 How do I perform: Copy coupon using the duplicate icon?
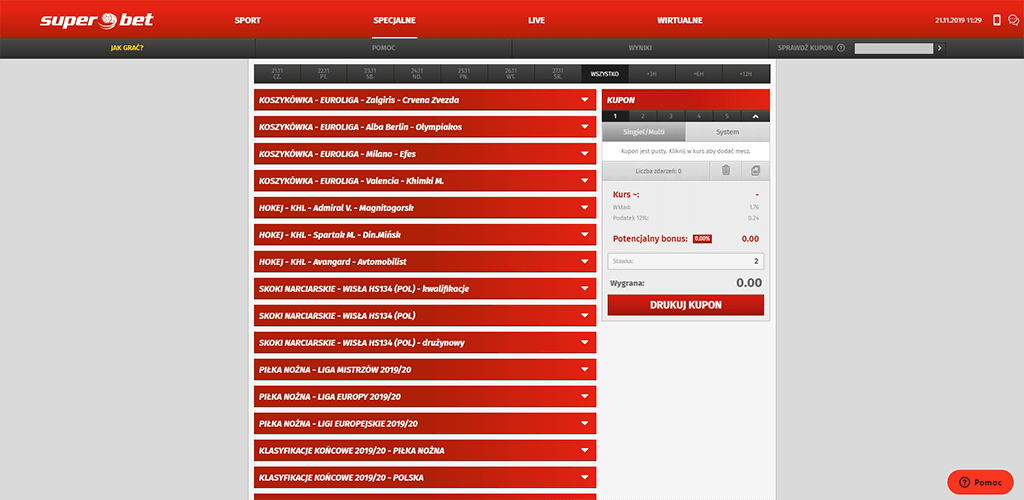point(756,170)
